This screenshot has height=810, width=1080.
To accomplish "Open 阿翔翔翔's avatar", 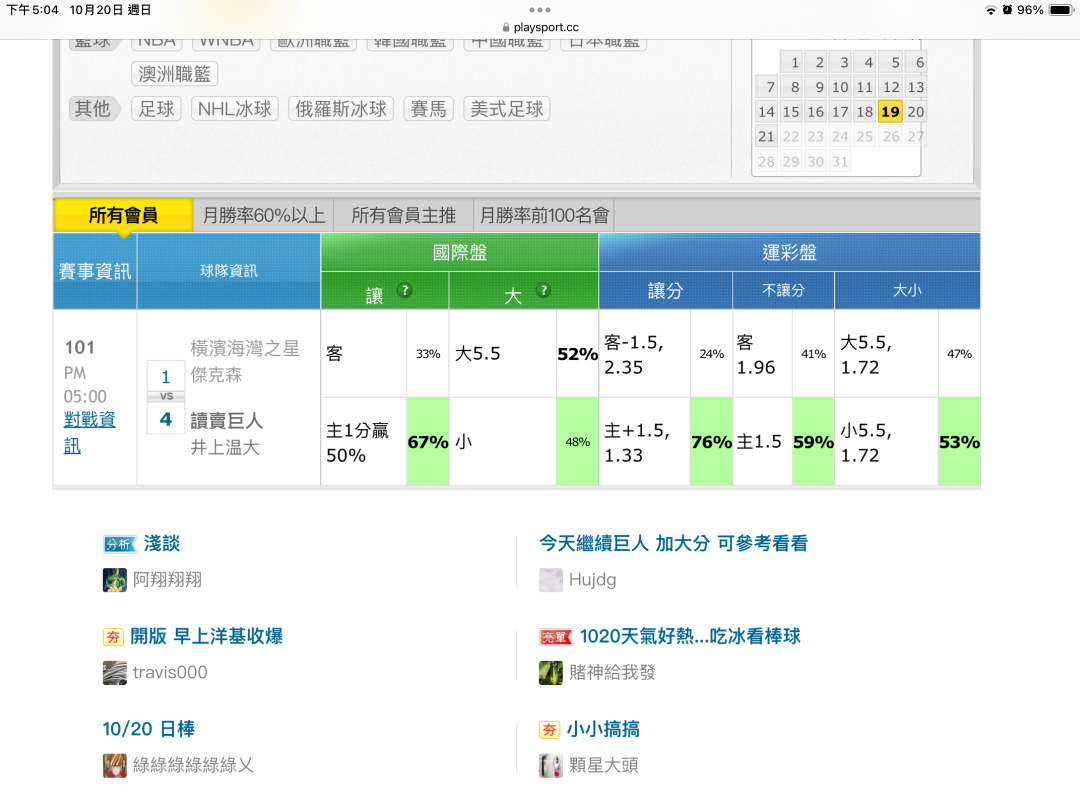I will 114,580.
